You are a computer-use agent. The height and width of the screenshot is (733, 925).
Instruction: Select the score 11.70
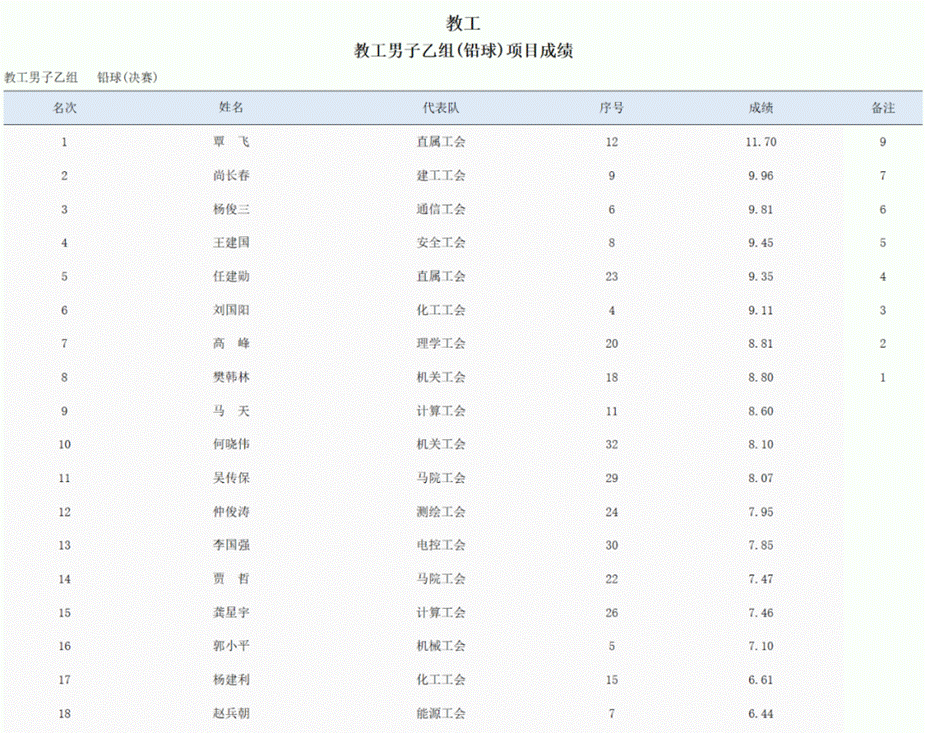761,142
